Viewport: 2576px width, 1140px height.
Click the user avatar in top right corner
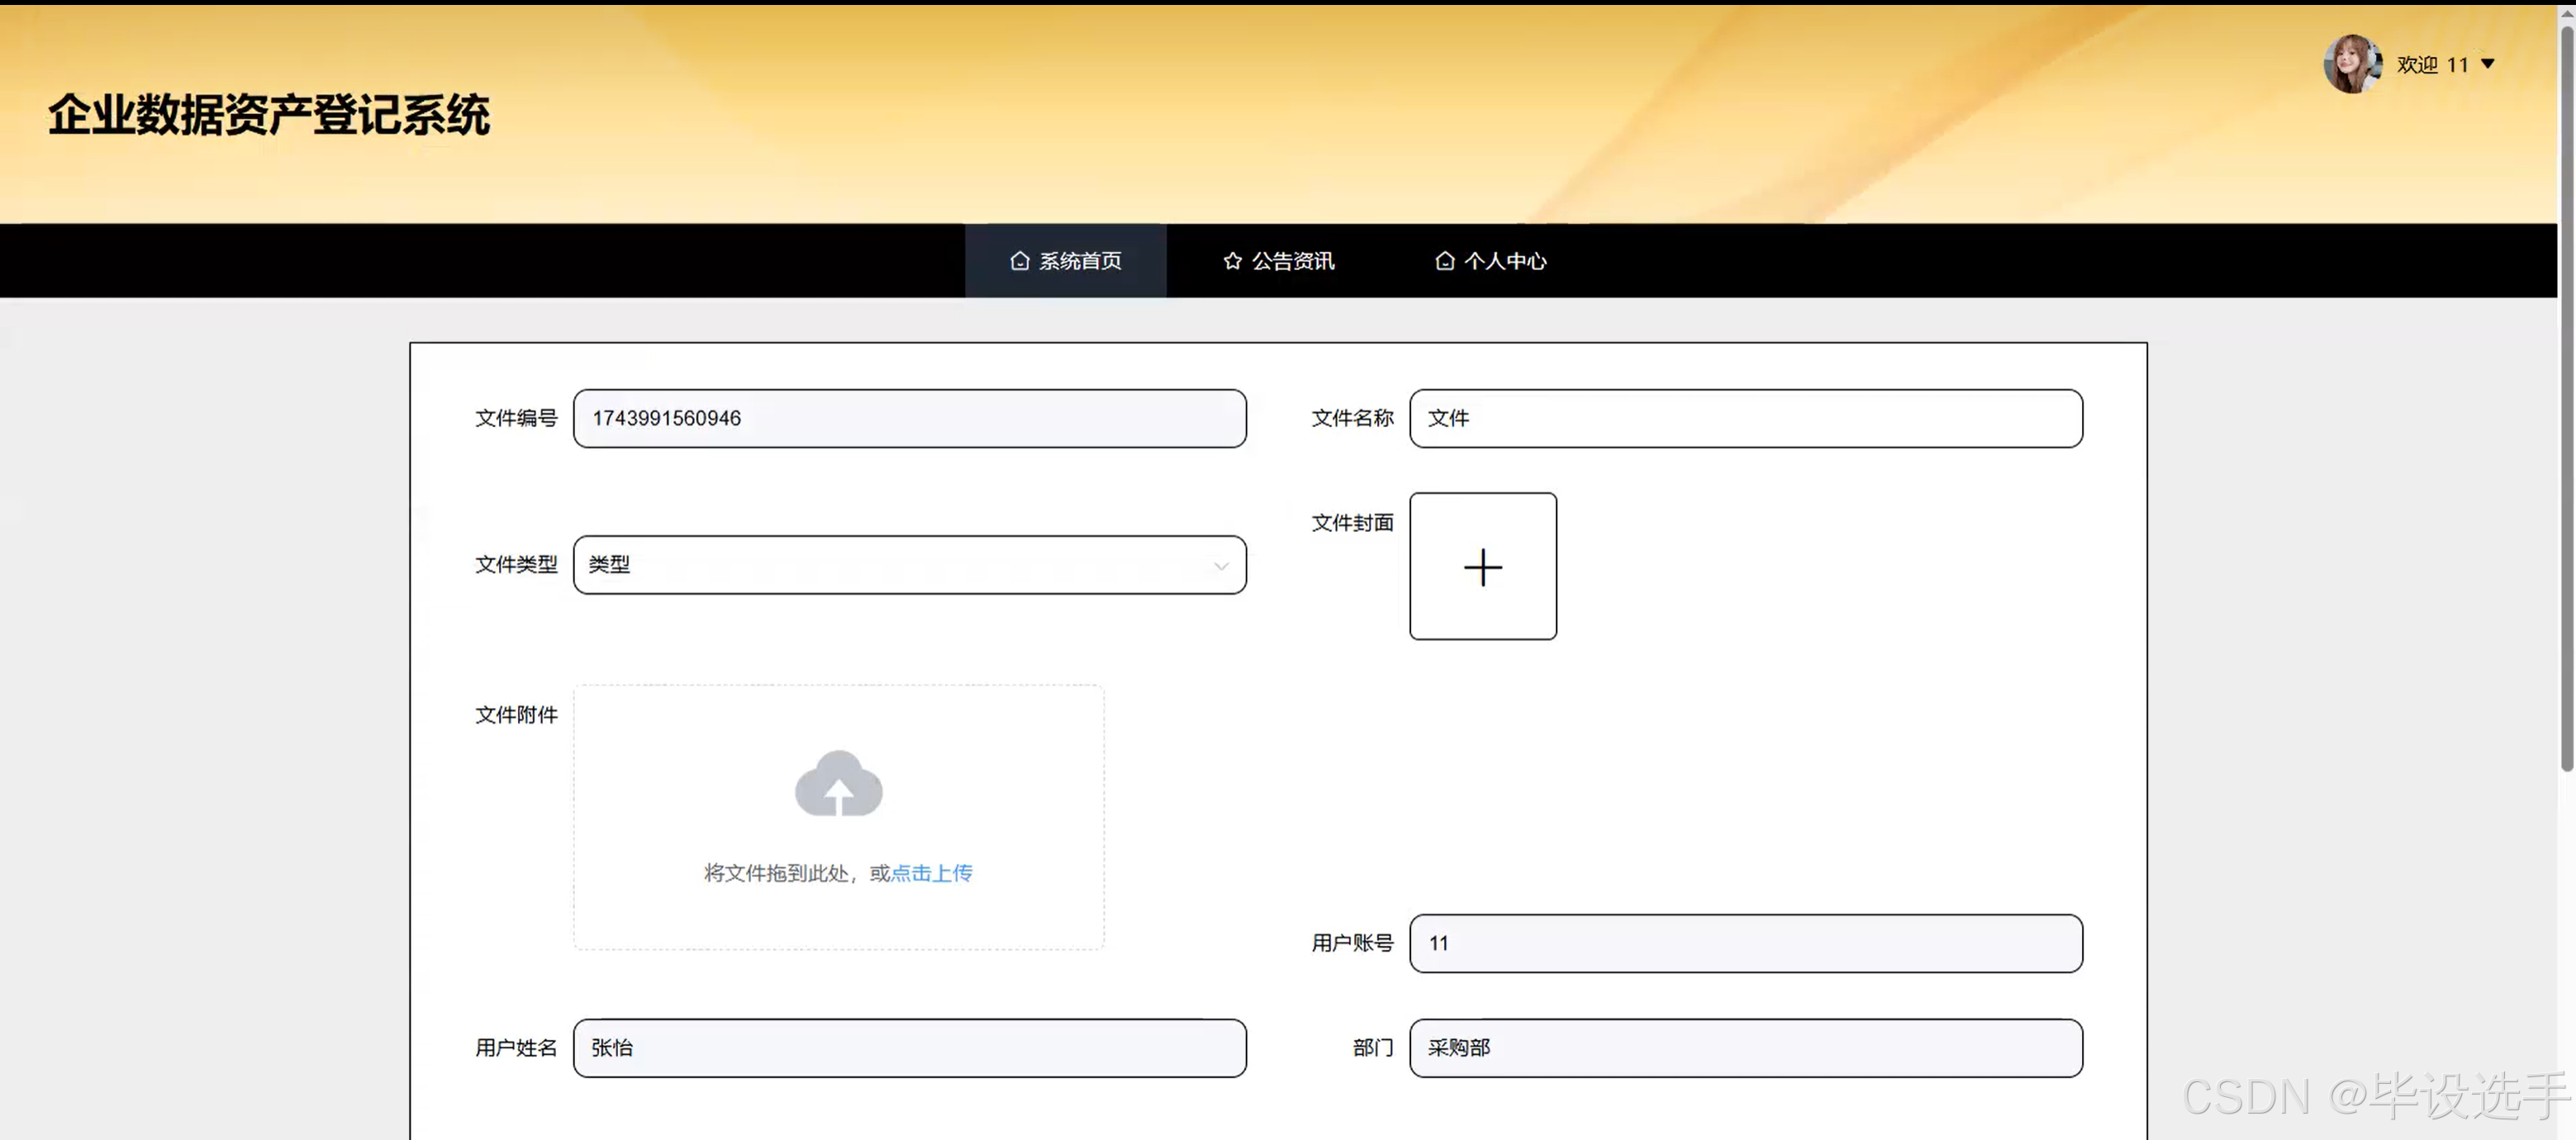tap(2352, 63)
